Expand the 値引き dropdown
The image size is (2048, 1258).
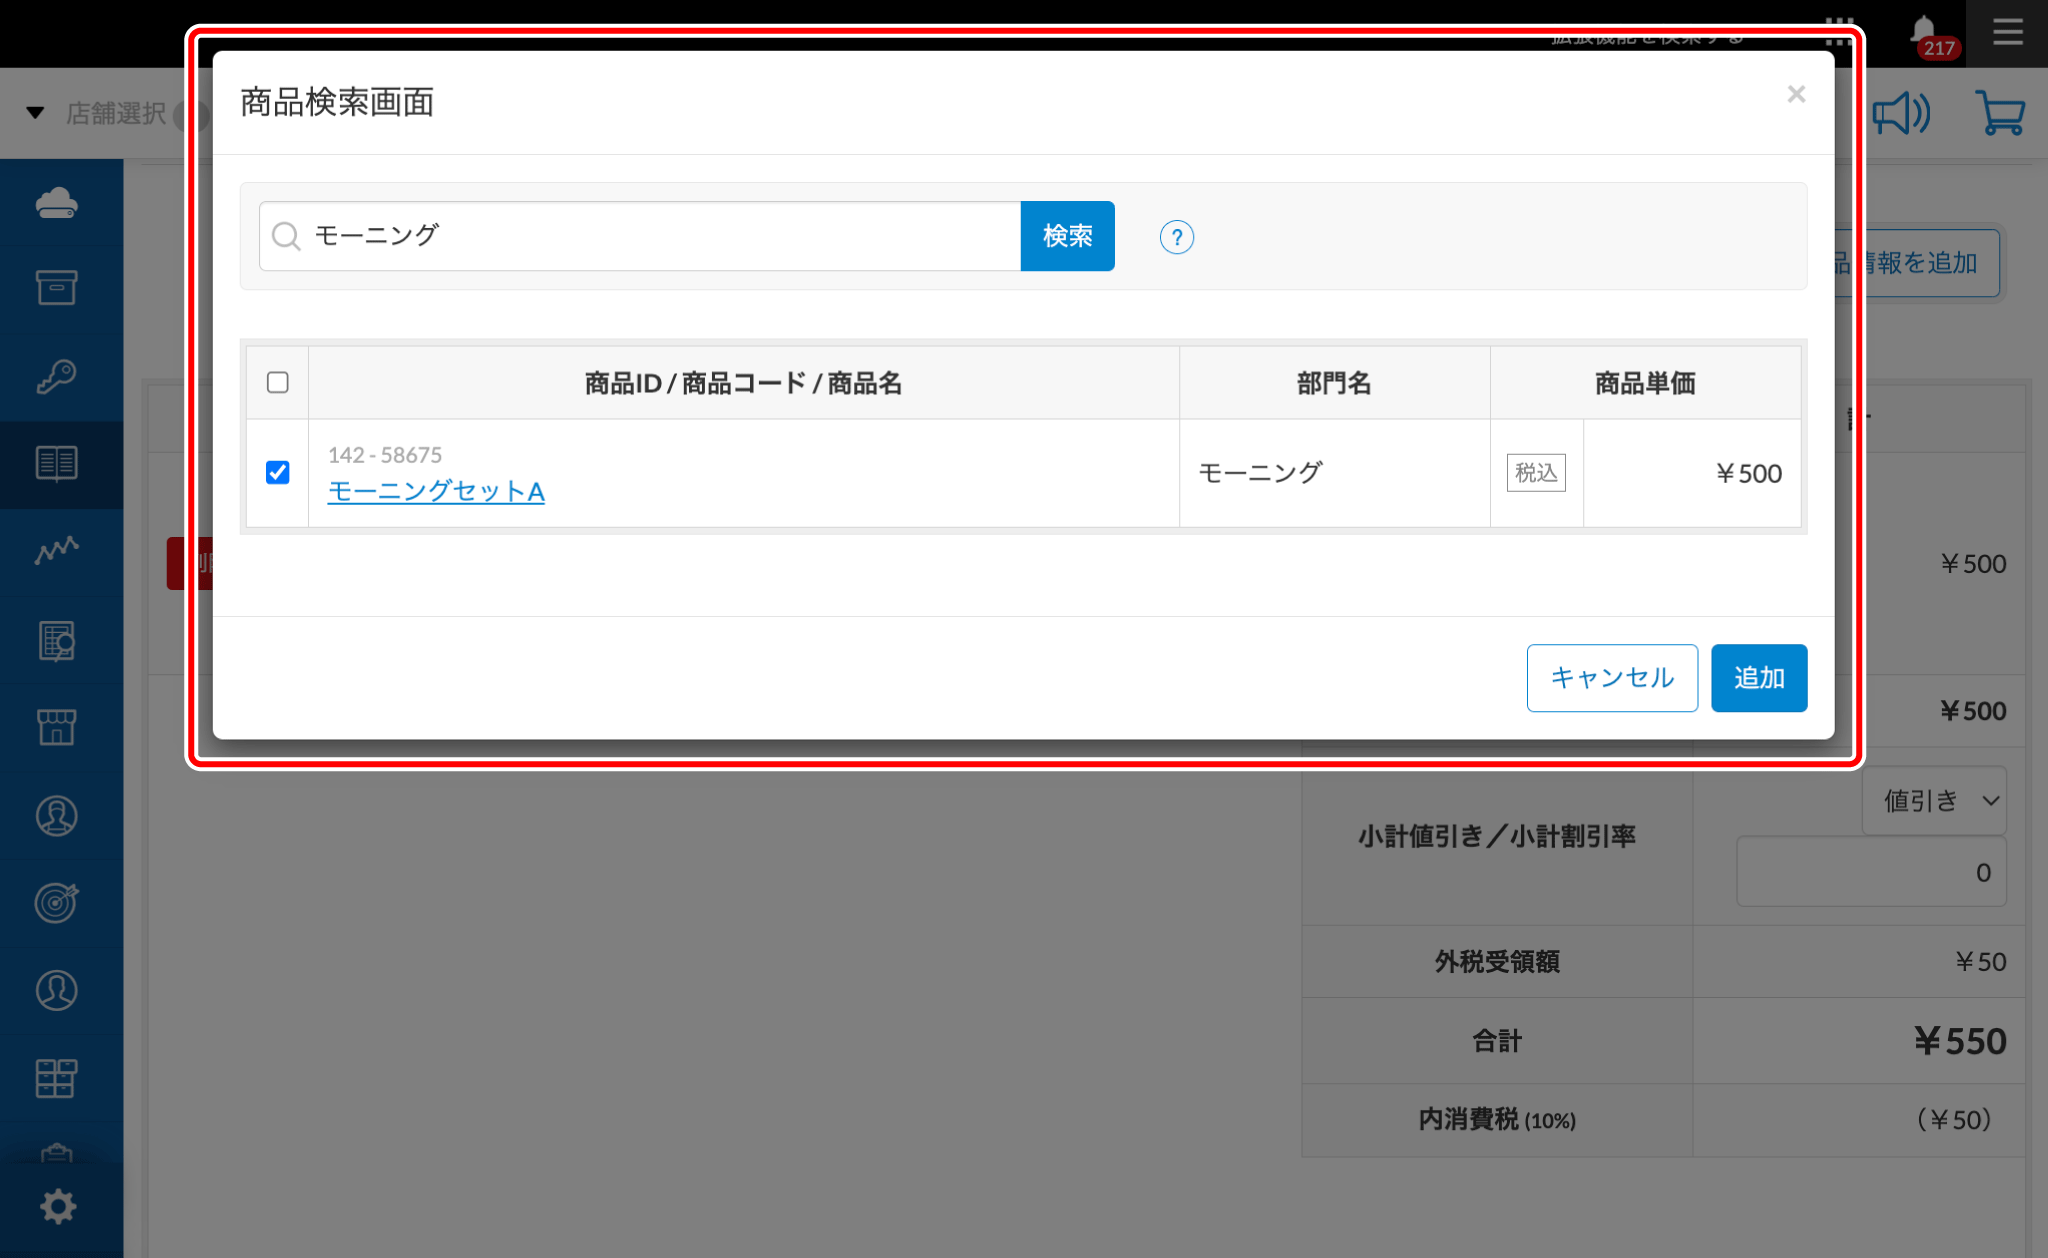pos(1934,800)
